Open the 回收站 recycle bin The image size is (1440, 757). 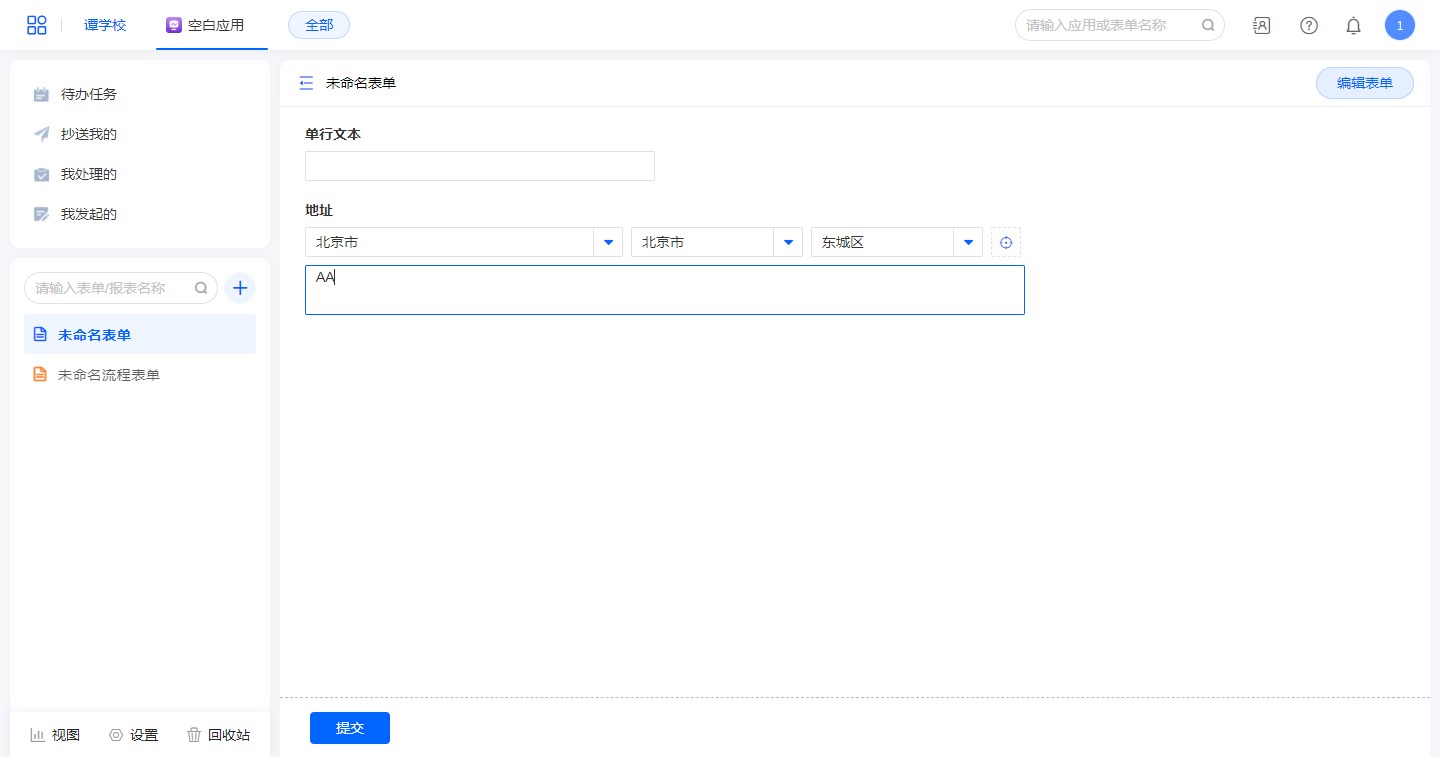pos(219,735)
